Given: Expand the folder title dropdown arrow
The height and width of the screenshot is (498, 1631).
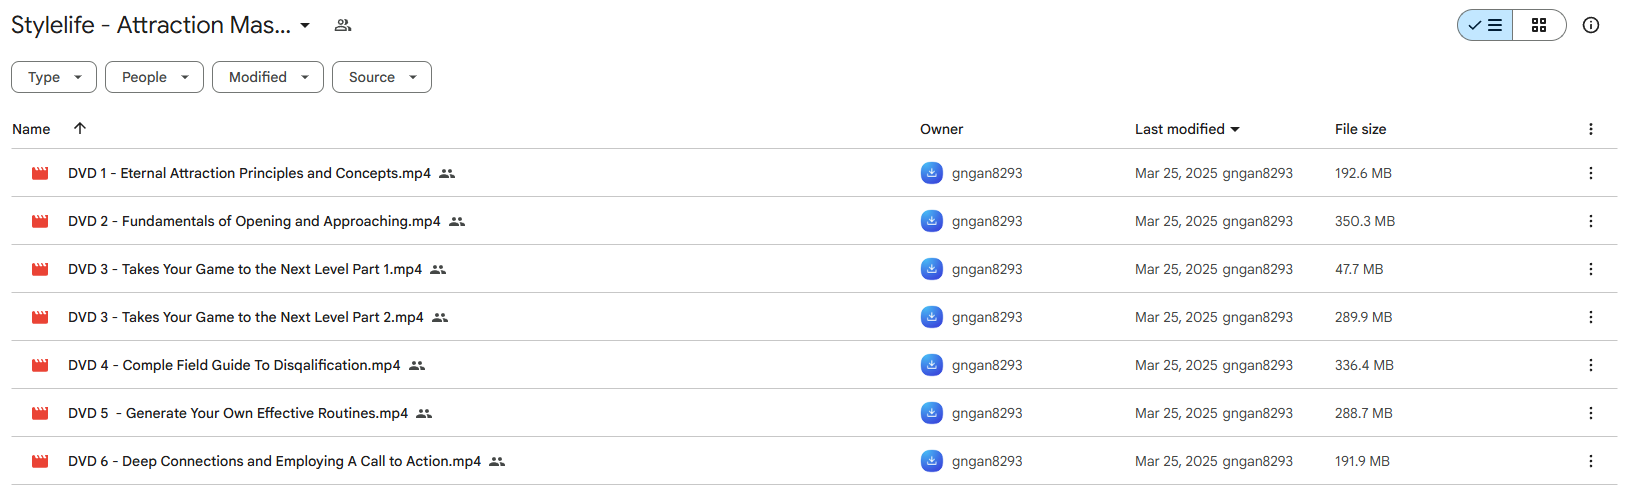Looking at the screenshot, I should click(305, 25).
